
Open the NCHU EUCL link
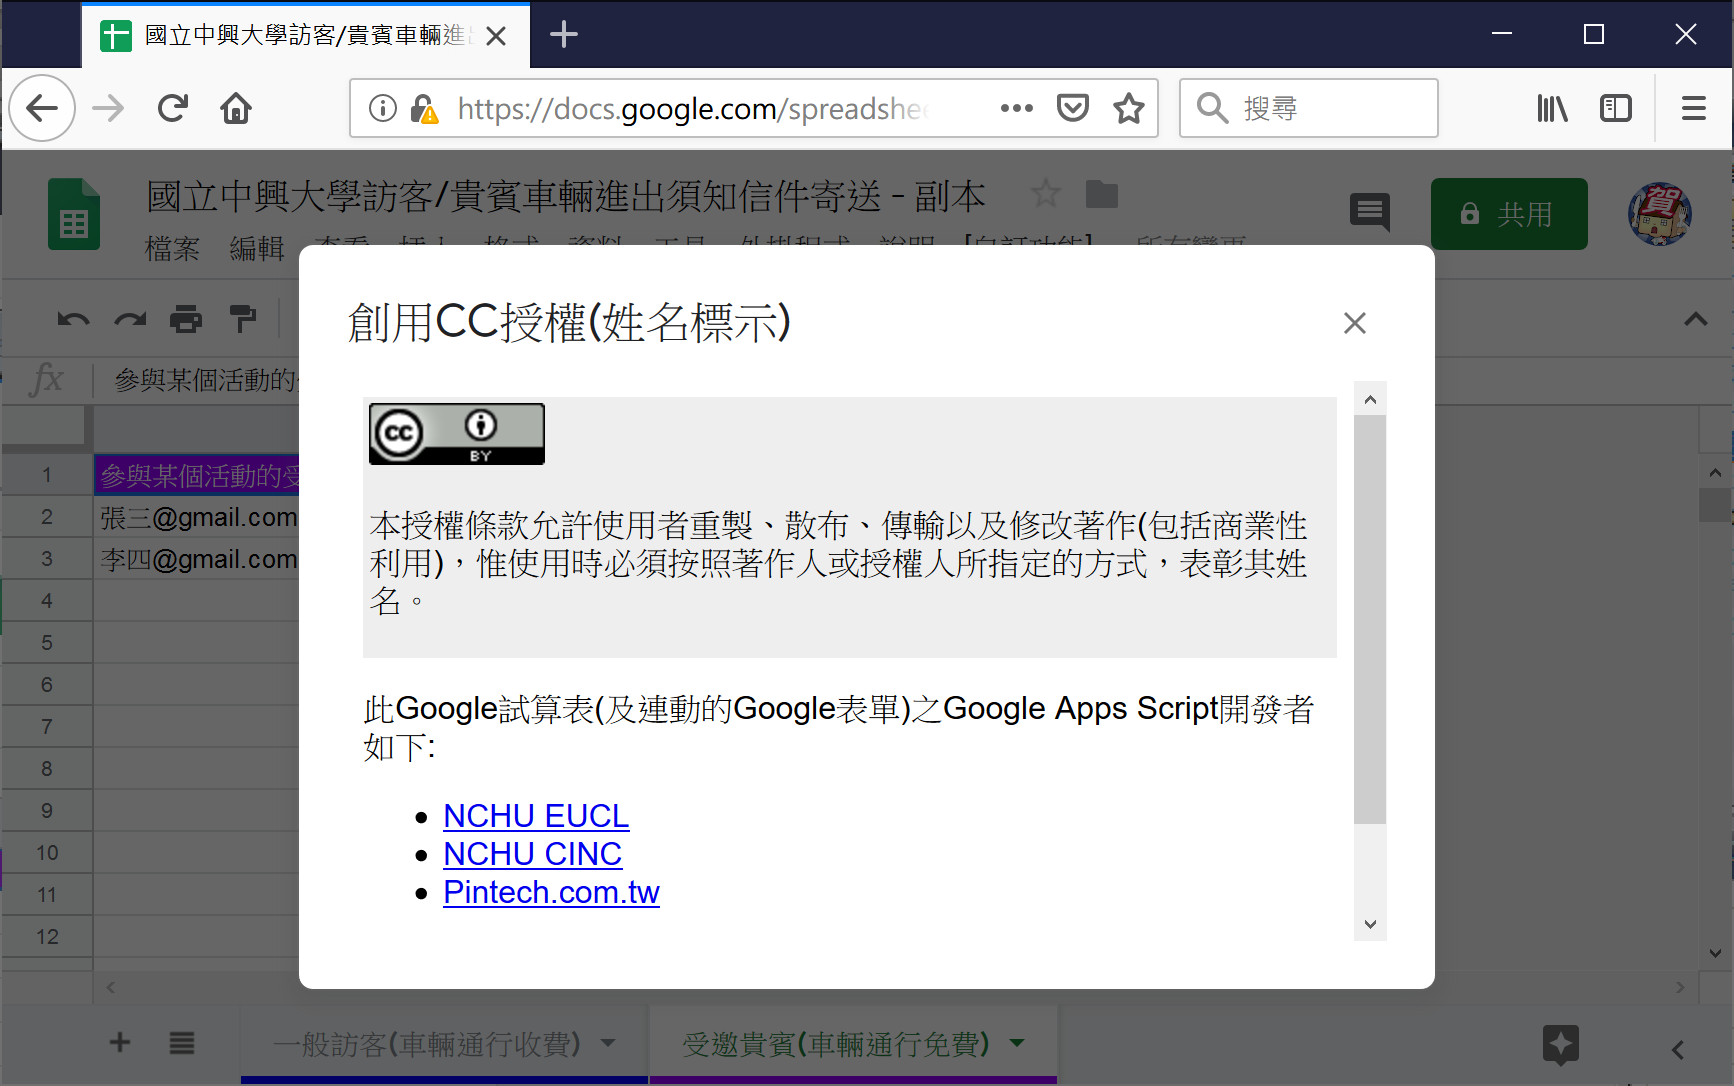click(536, 816)
